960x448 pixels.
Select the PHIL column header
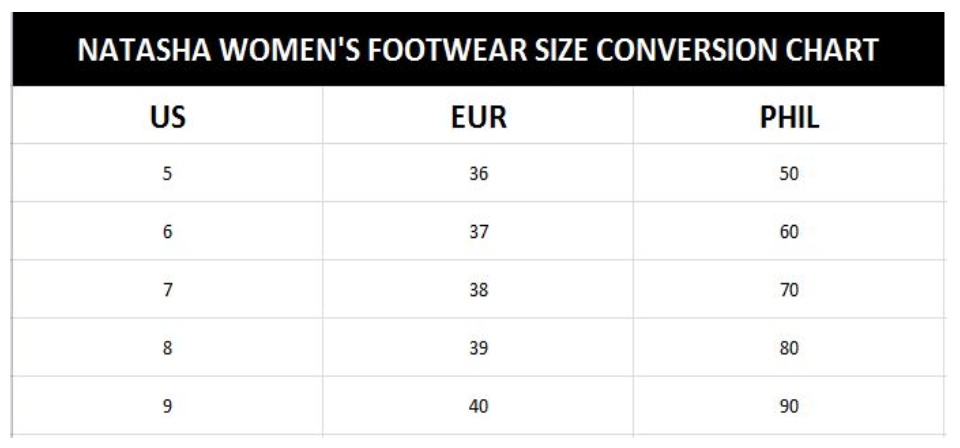pos(789,117)
